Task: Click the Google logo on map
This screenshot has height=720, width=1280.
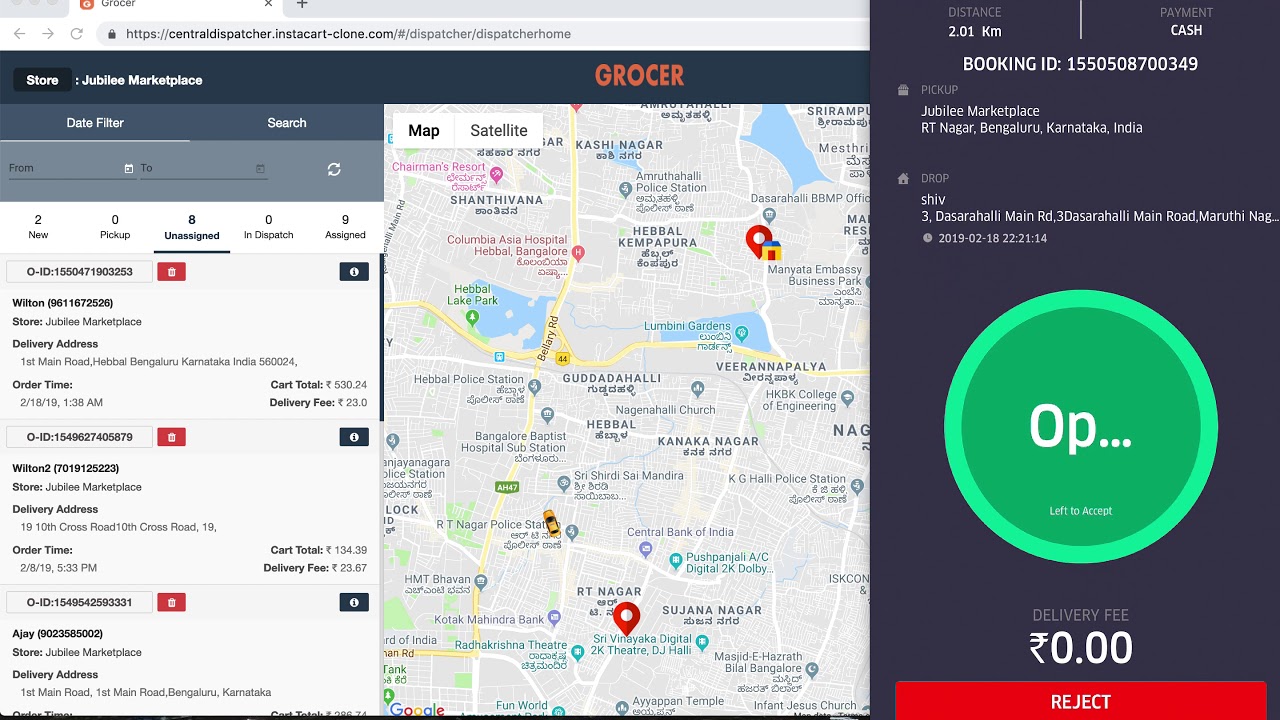Action: pos(417,710)
